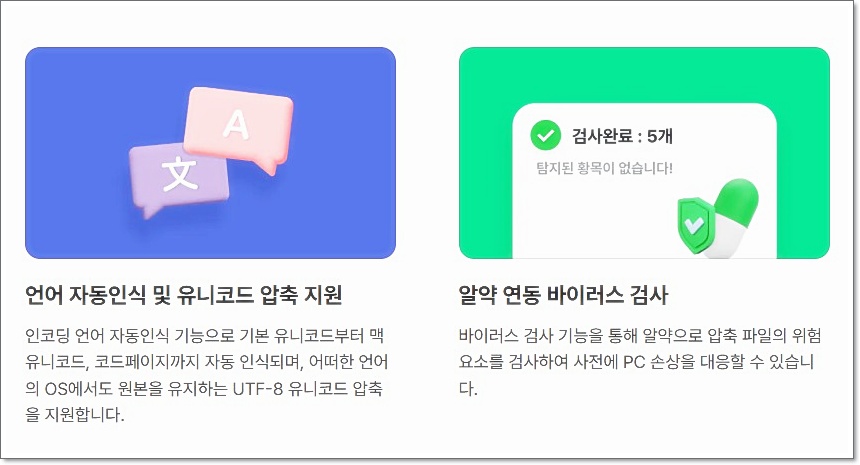Click the green virus scan banner image
Screen dimensions: 860x465
pos(644,153)
